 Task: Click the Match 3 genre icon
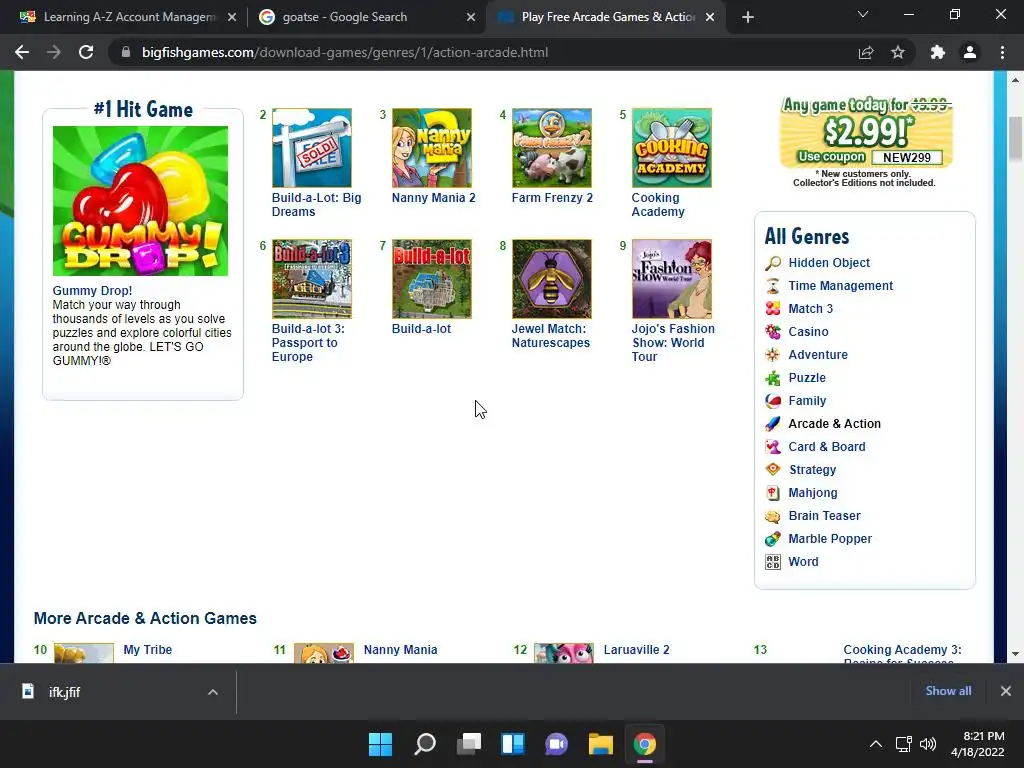pyautogui.click(x=773, y=309)
